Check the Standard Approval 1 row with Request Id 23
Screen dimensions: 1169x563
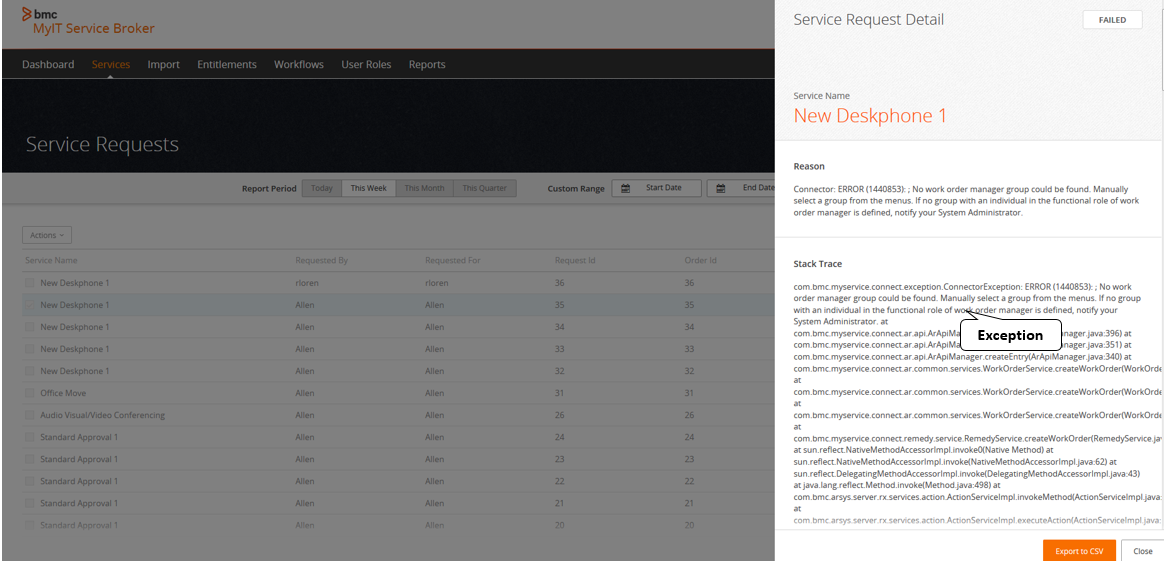[30, 459]
